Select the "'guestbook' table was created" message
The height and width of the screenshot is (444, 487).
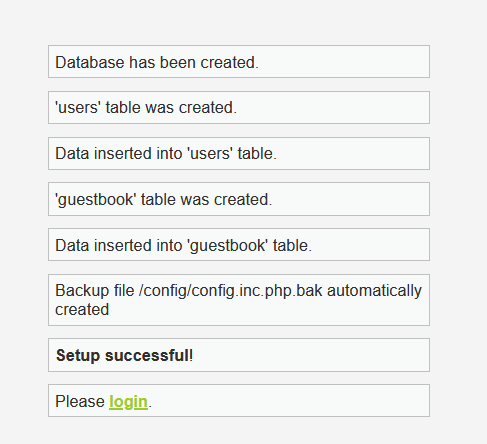pyautogui.click(x=239, y=199)
